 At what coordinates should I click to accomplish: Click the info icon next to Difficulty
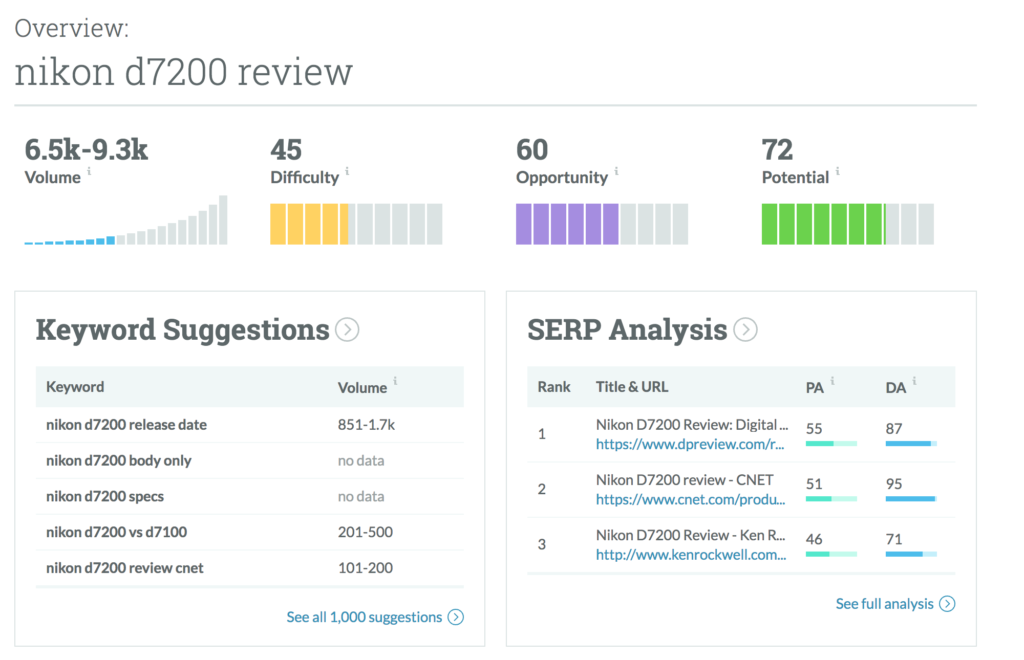pyautogui.click(x=347, y=171)
